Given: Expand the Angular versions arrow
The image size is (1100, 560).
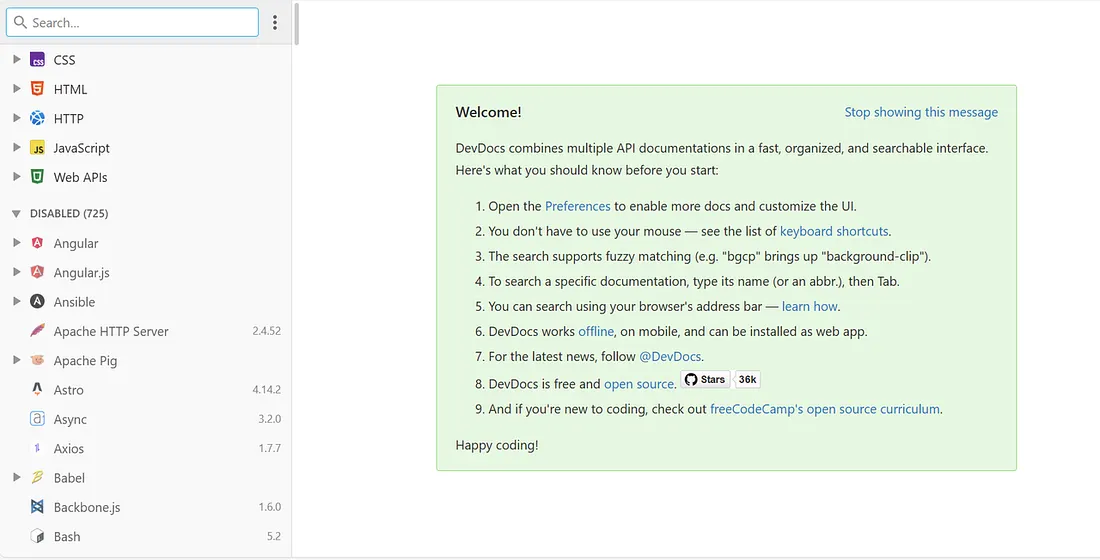Looking at the screenshot, I should pyautogui.click(x=16, y=243).
